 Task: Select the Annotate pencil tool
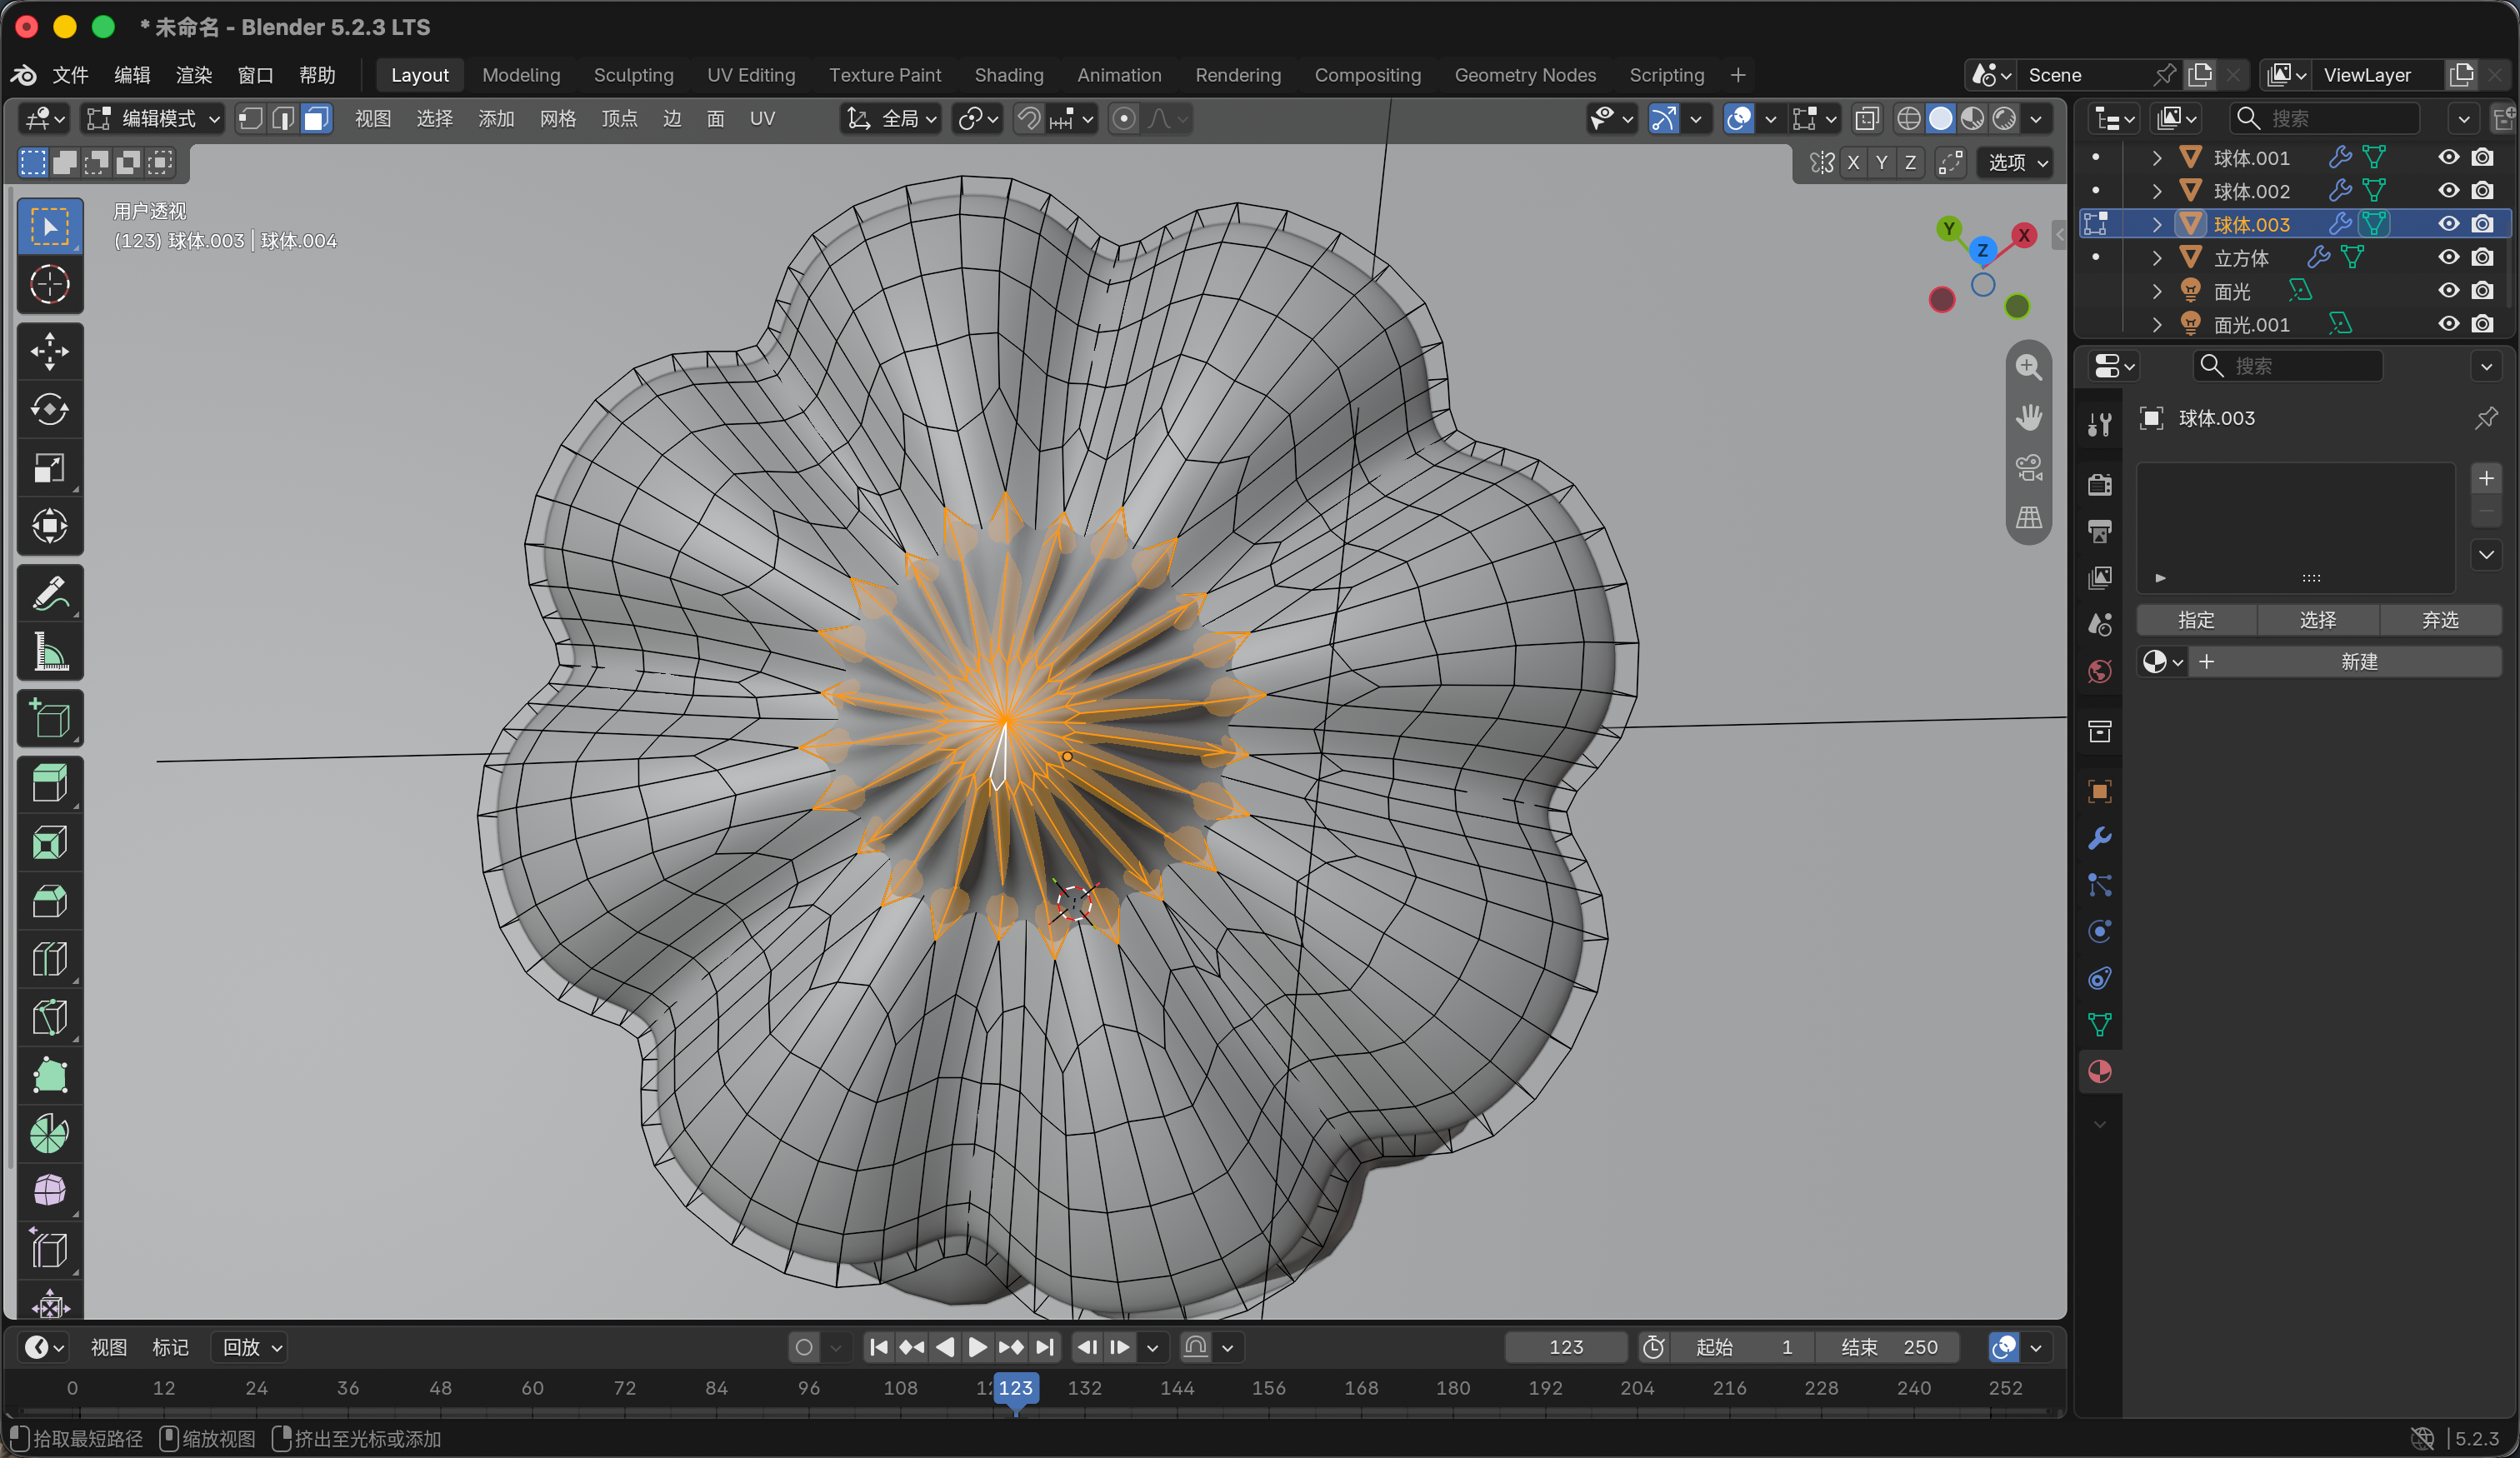pyautogui.click(x=50, y=593)
